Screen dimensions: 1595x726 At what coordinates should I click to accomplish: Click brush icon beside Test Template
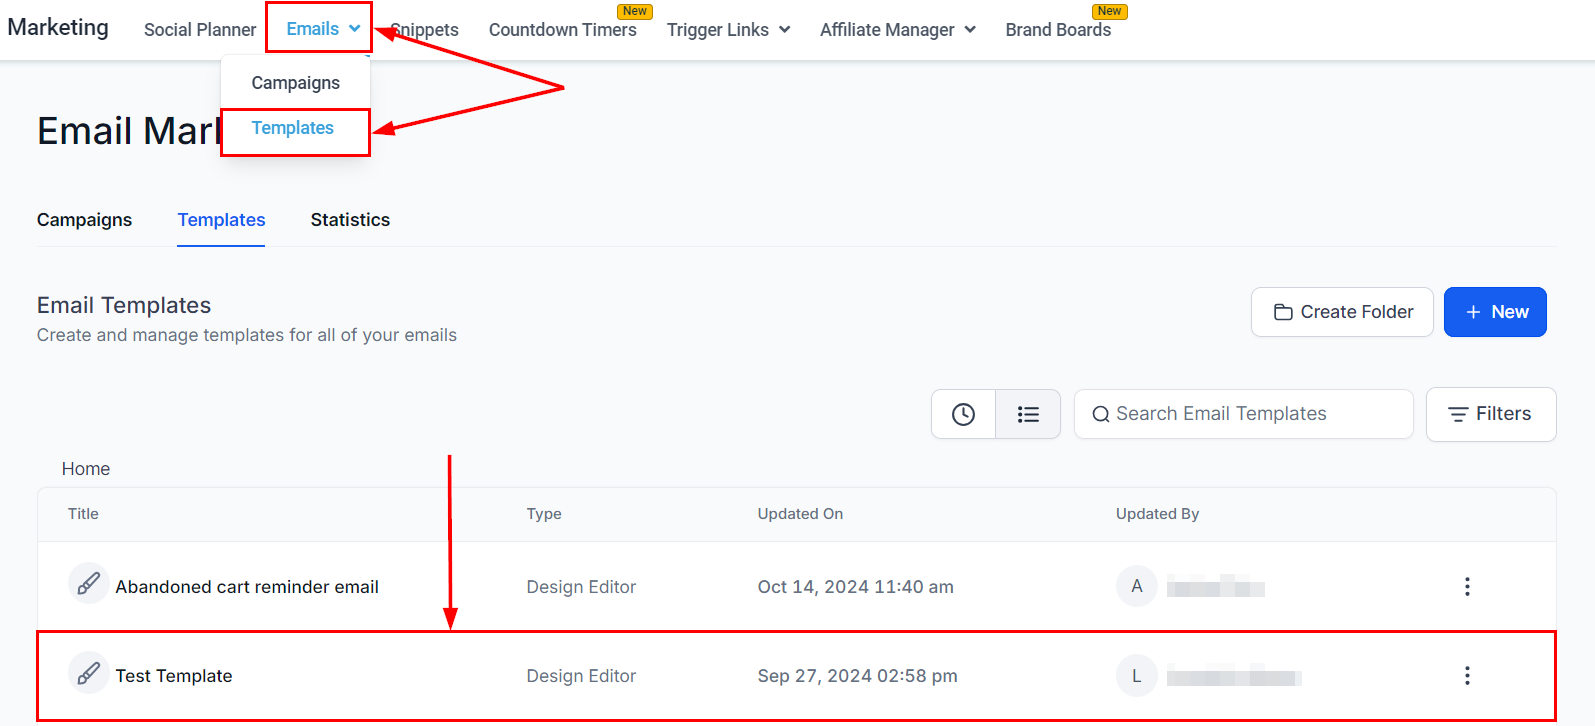tap(88, 673)
